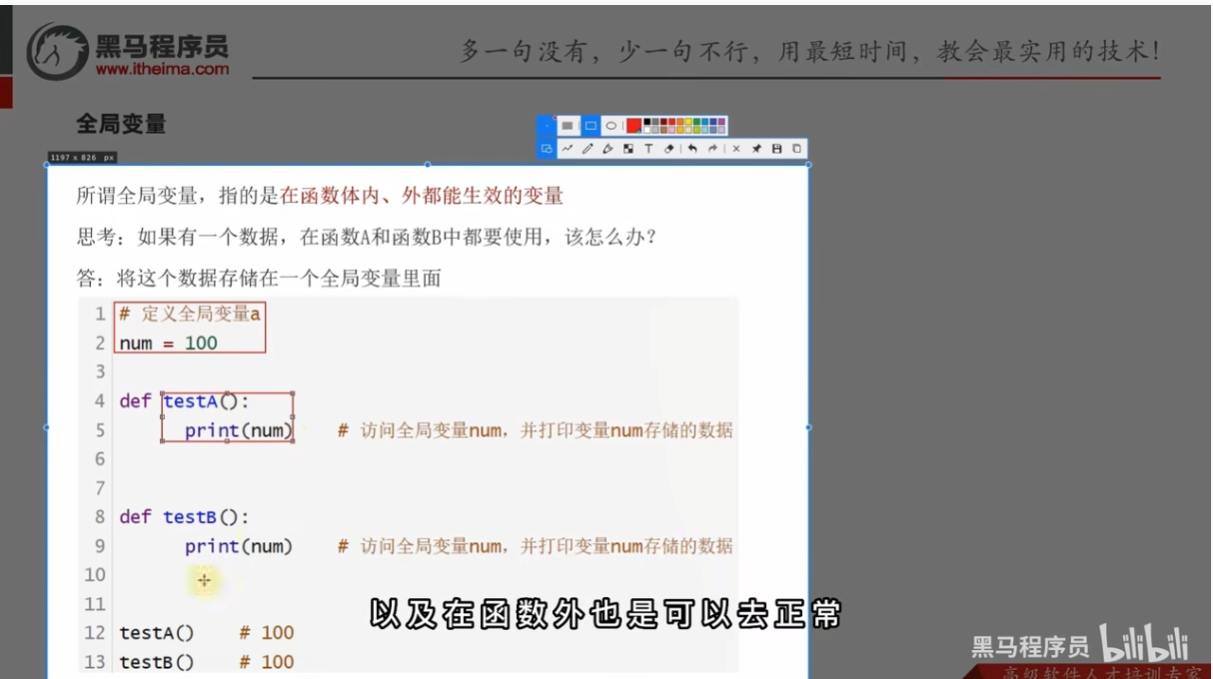The image size is (1213, 679).
Task: Select the polyline drawing tool
Action: pos(567,148)
